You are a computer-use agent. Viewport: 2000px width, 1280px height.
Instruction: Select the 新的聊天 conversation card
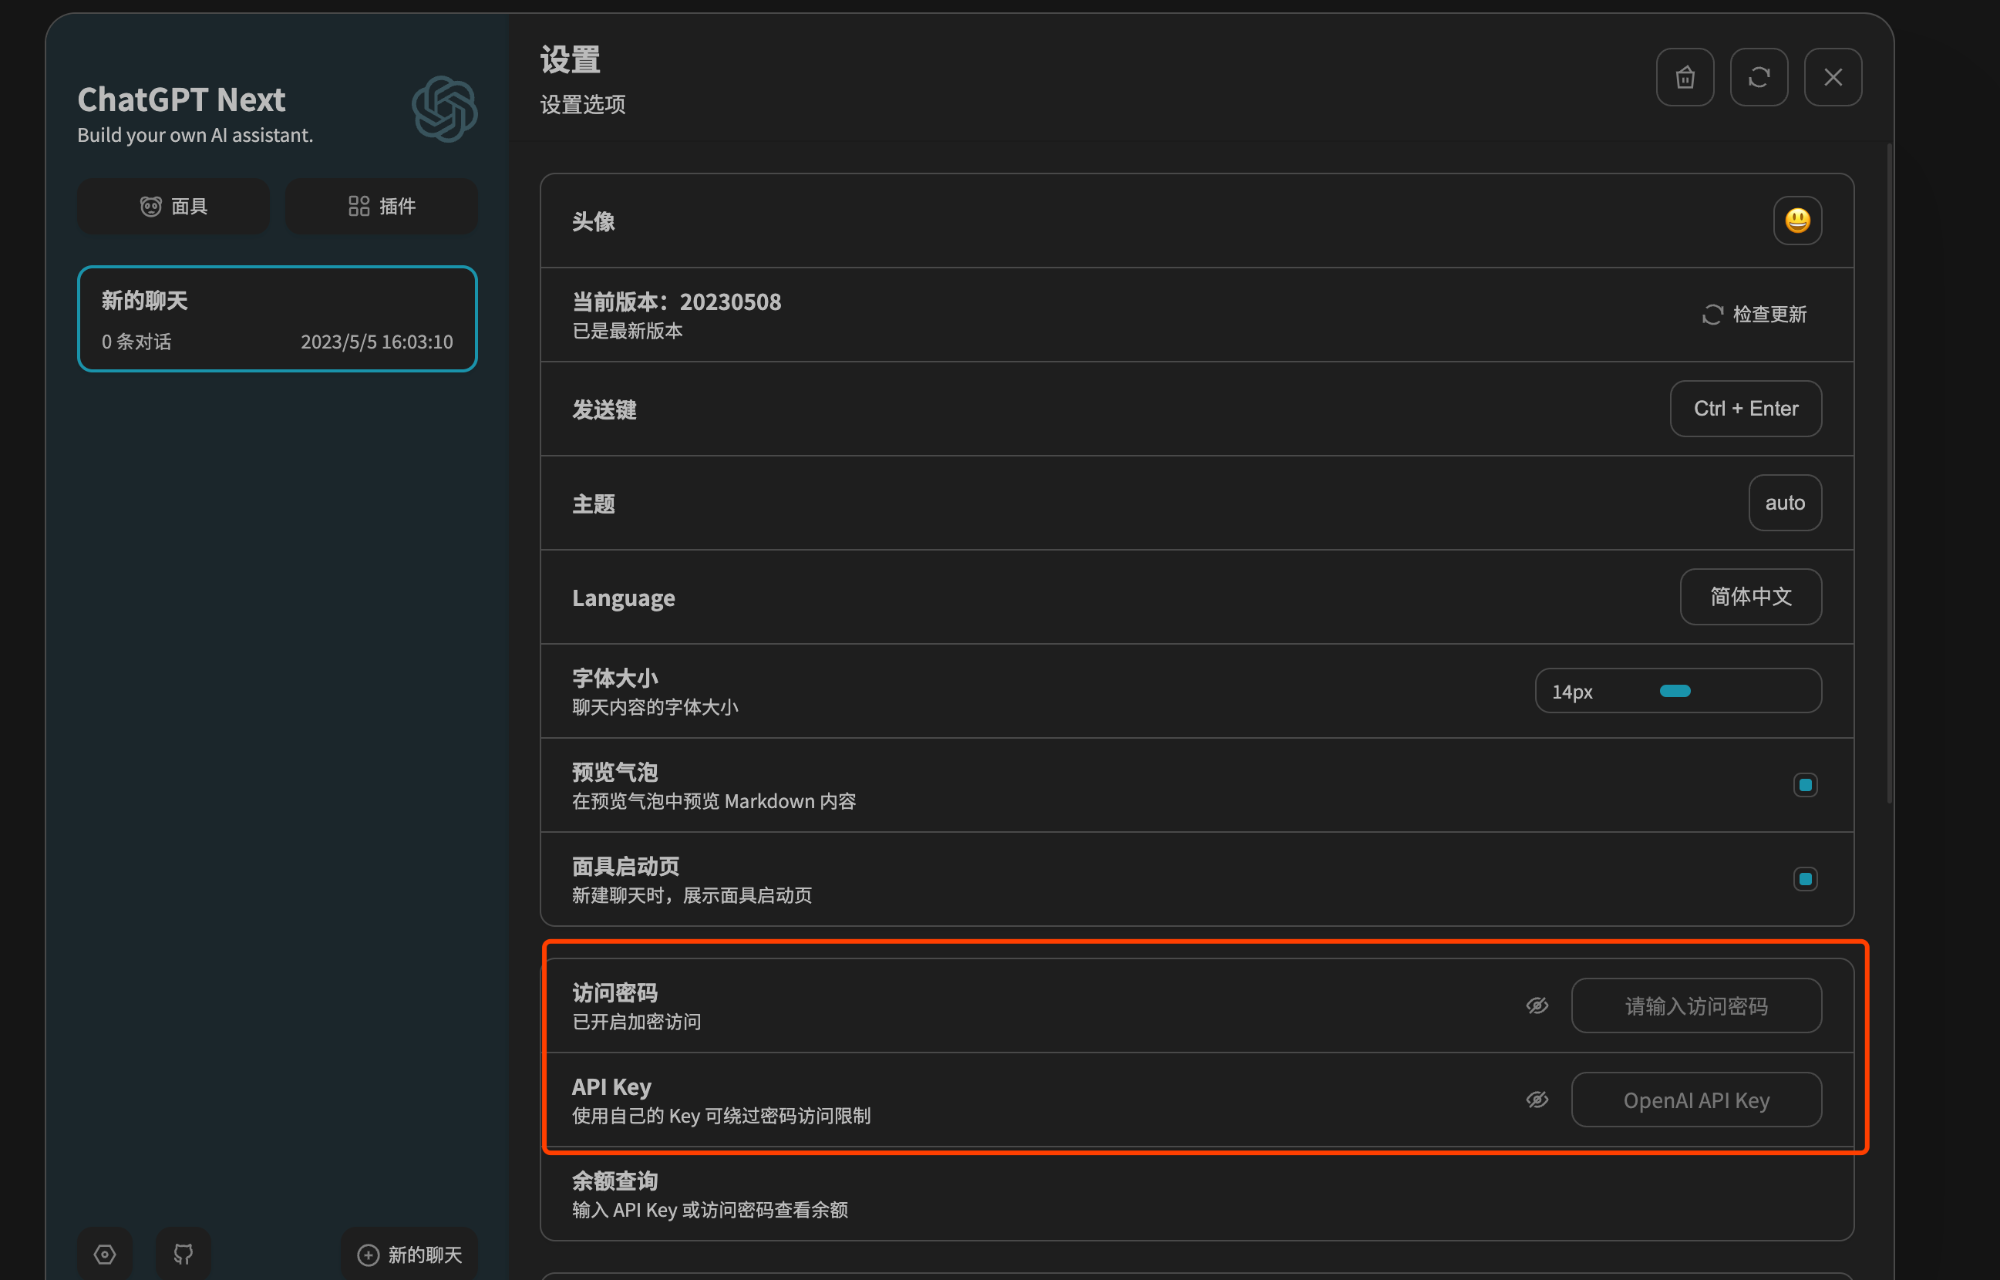pyautogui.click(x=277, y=319)
